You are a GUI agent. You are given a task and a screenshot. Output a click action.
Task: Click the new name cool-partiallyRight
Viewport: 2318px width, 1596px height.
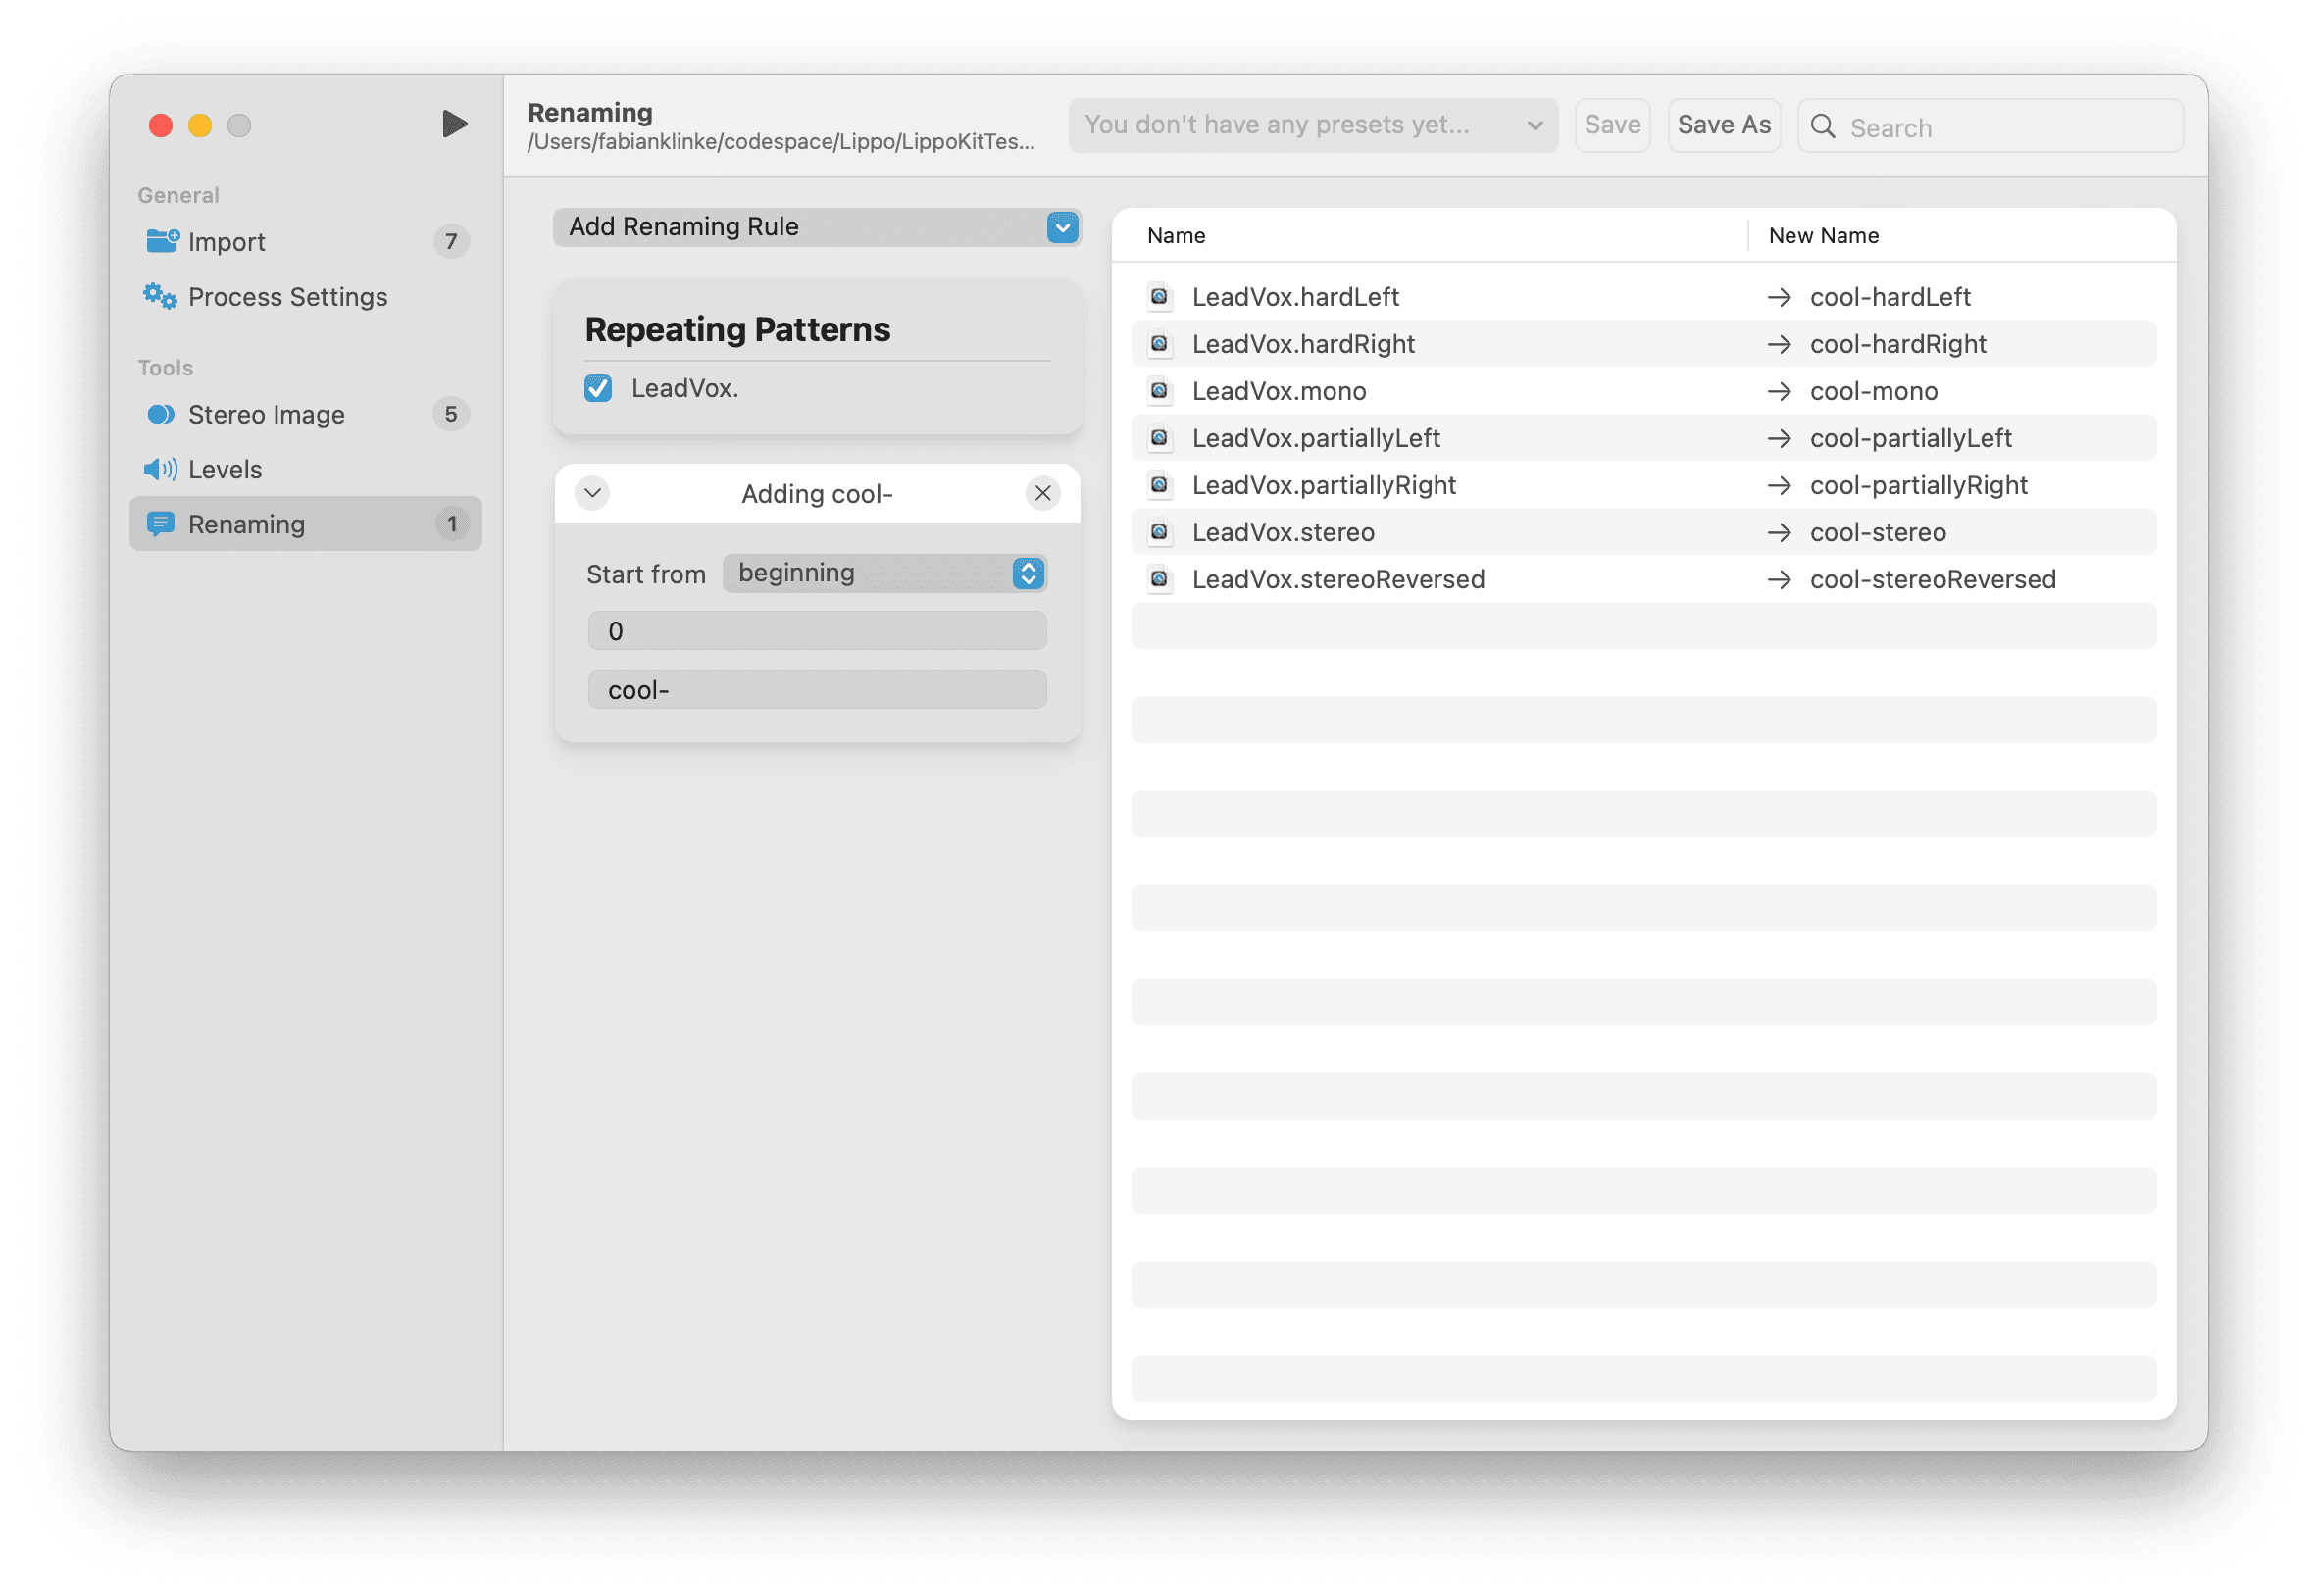point(1919,485)
